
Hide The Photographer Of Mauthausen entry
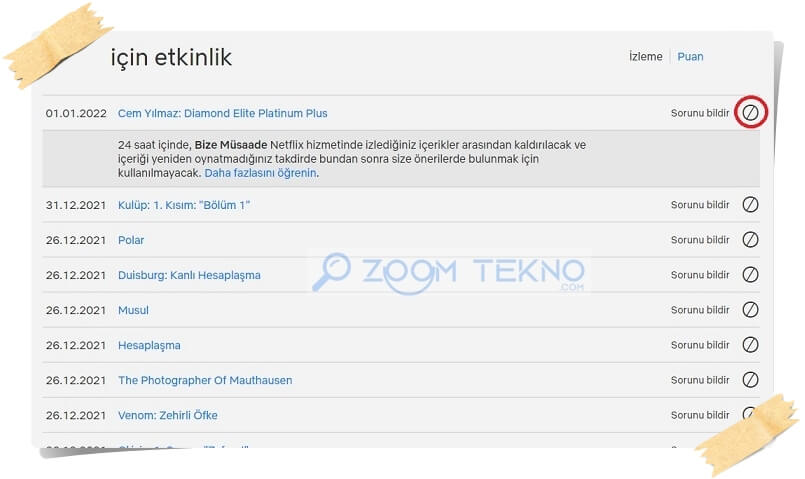750,379
